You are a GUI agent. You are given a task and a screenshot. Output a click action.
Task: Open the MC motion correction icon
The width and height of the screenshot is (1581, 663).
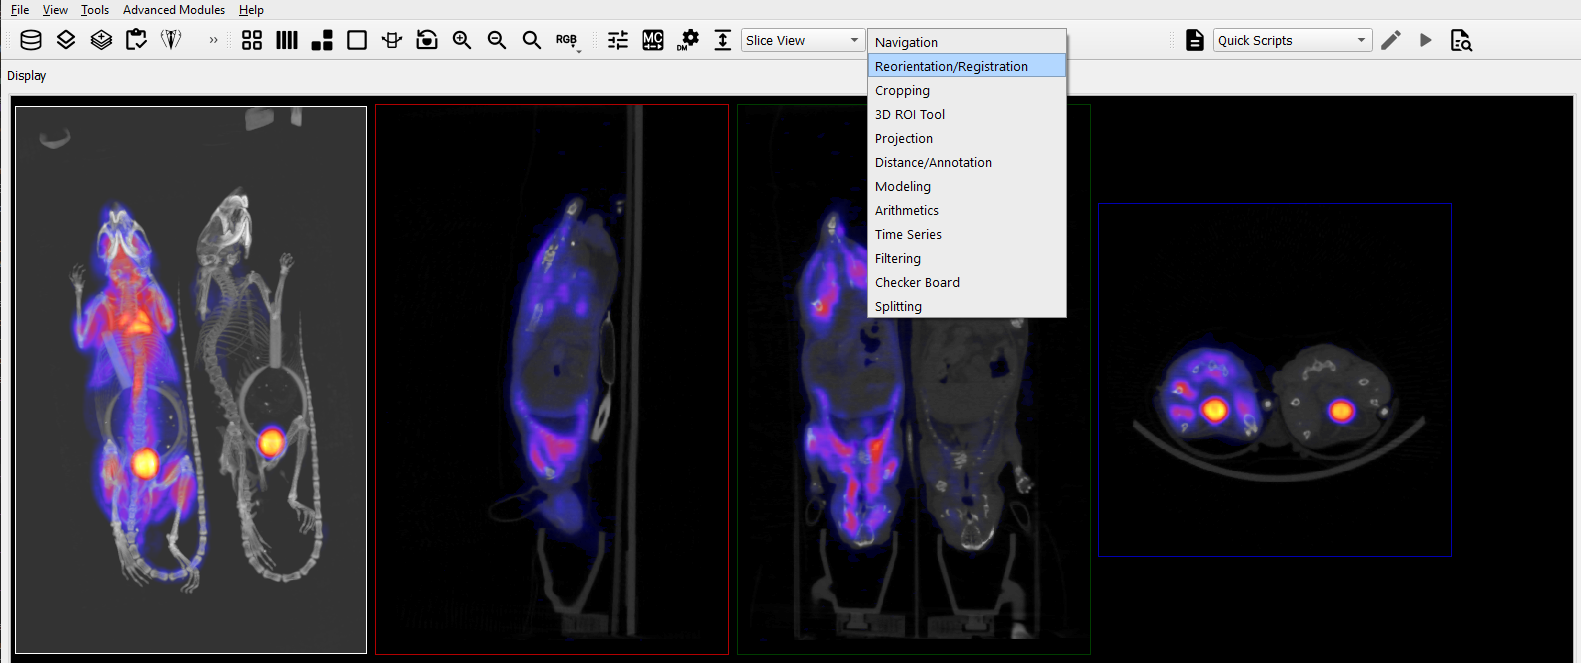pyautogui.click(x=653, y=40)
